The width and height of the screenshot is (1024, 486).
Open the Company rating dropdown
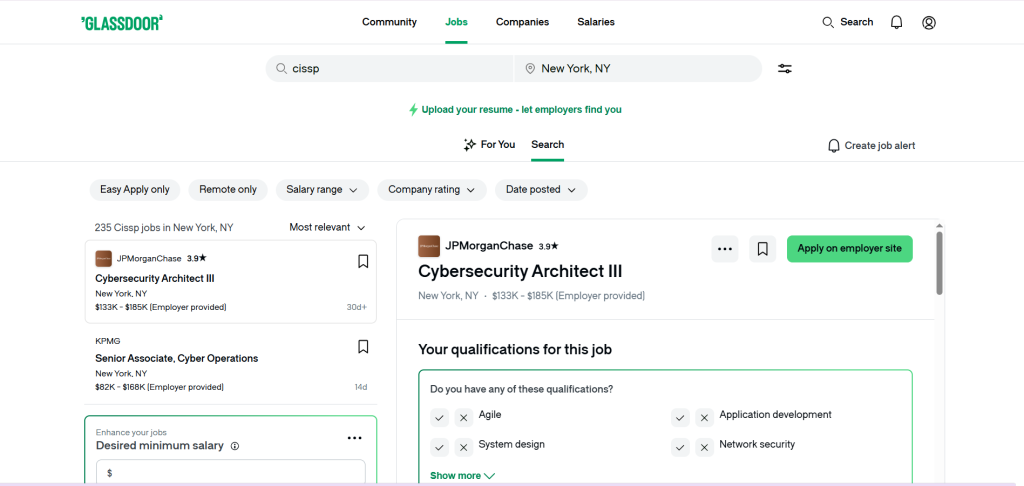click(432, 190)
